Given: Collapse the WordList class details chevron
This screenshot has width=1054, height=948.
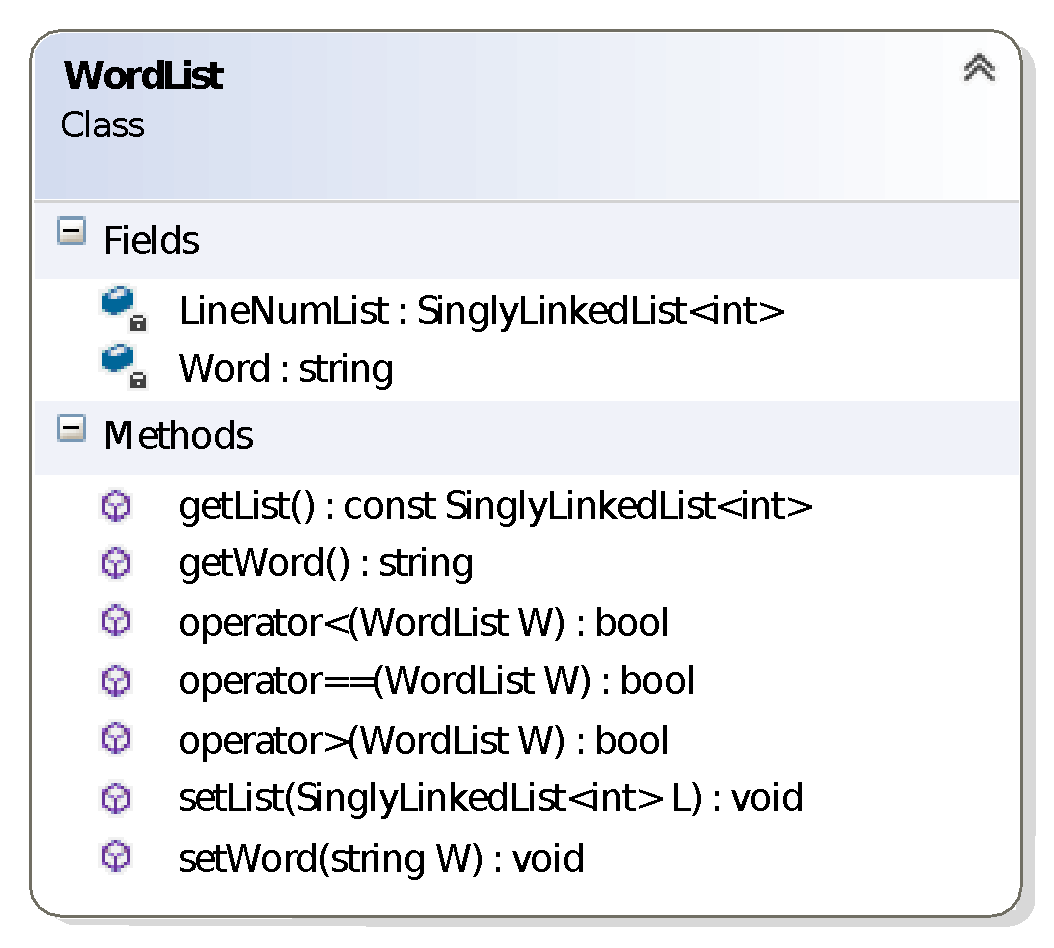Looking at the screenshot, I should click(x=979, y=68).
